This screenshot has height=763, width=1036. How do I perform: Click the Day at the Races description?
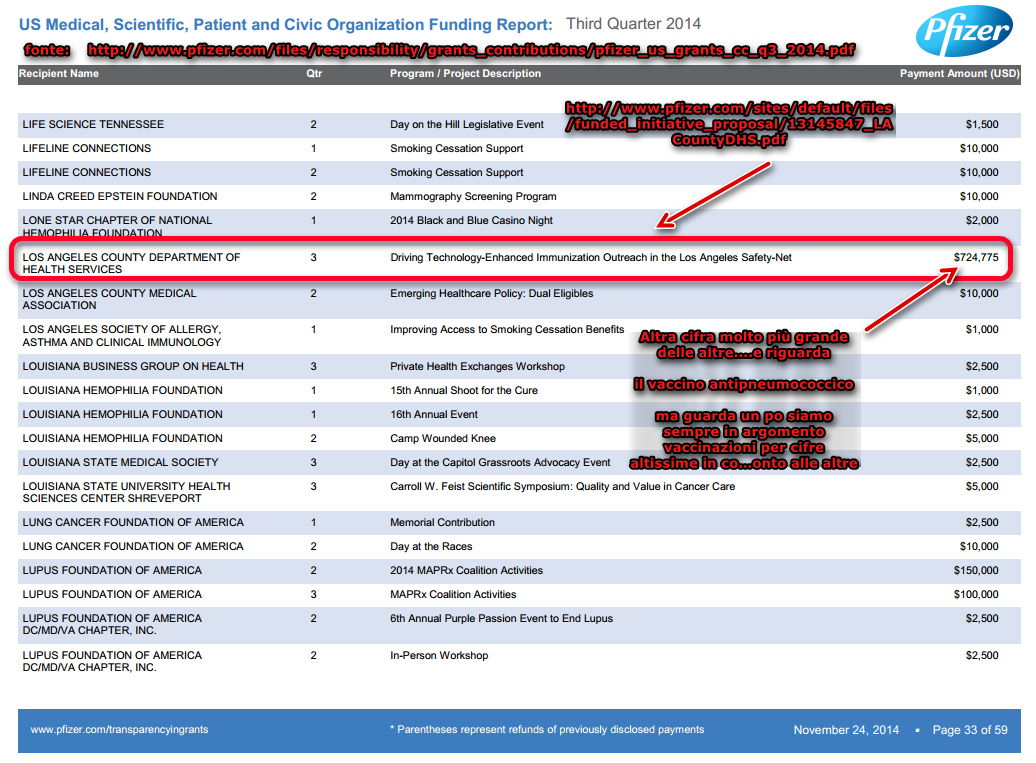(431, 546)
